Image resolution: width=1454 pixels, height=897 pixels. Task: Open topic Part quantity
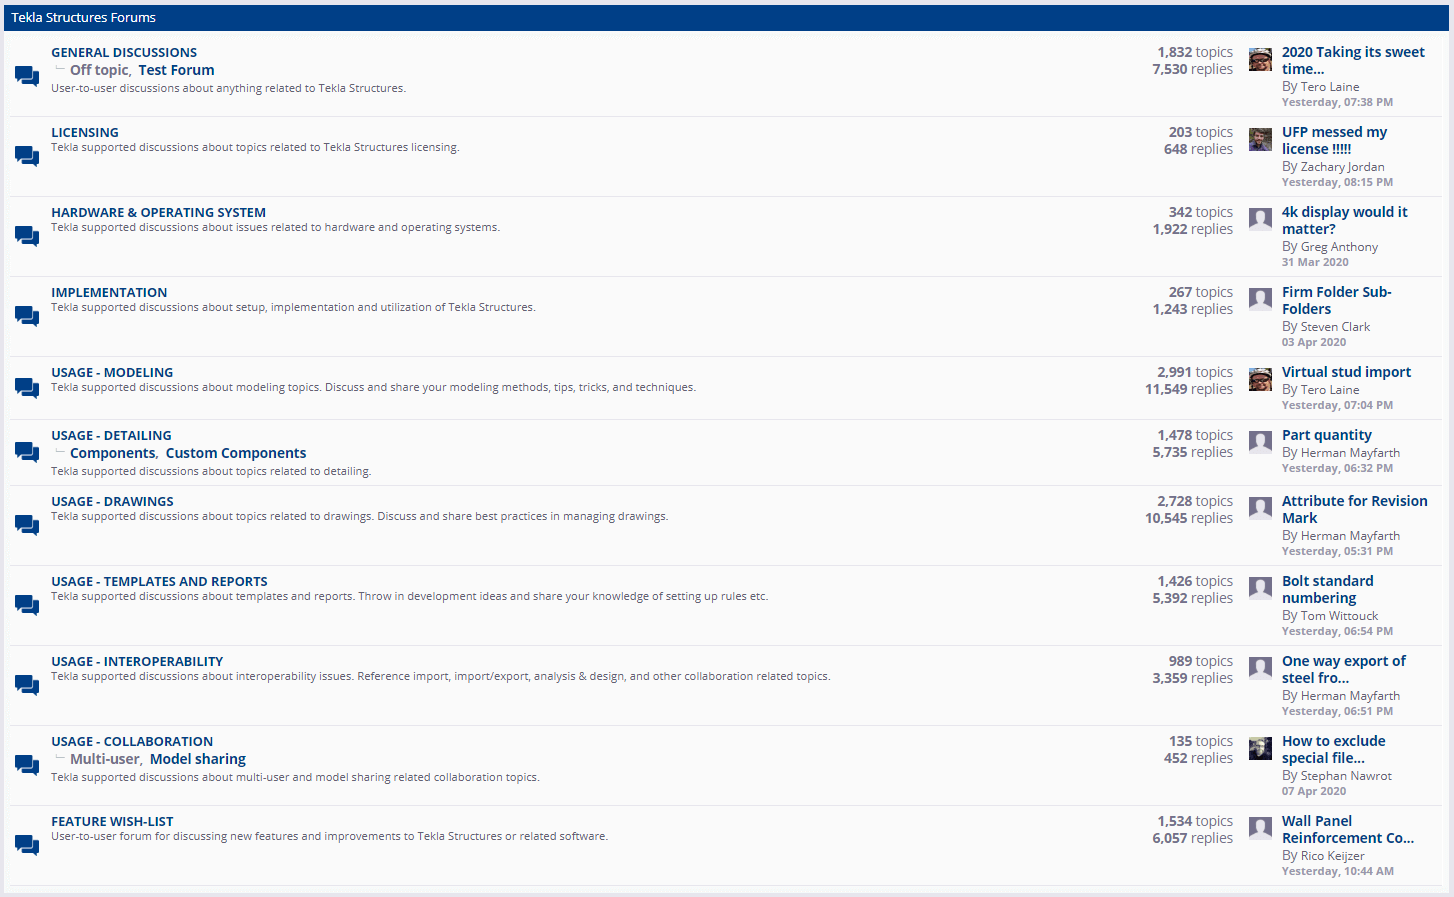coord(1327,435)
